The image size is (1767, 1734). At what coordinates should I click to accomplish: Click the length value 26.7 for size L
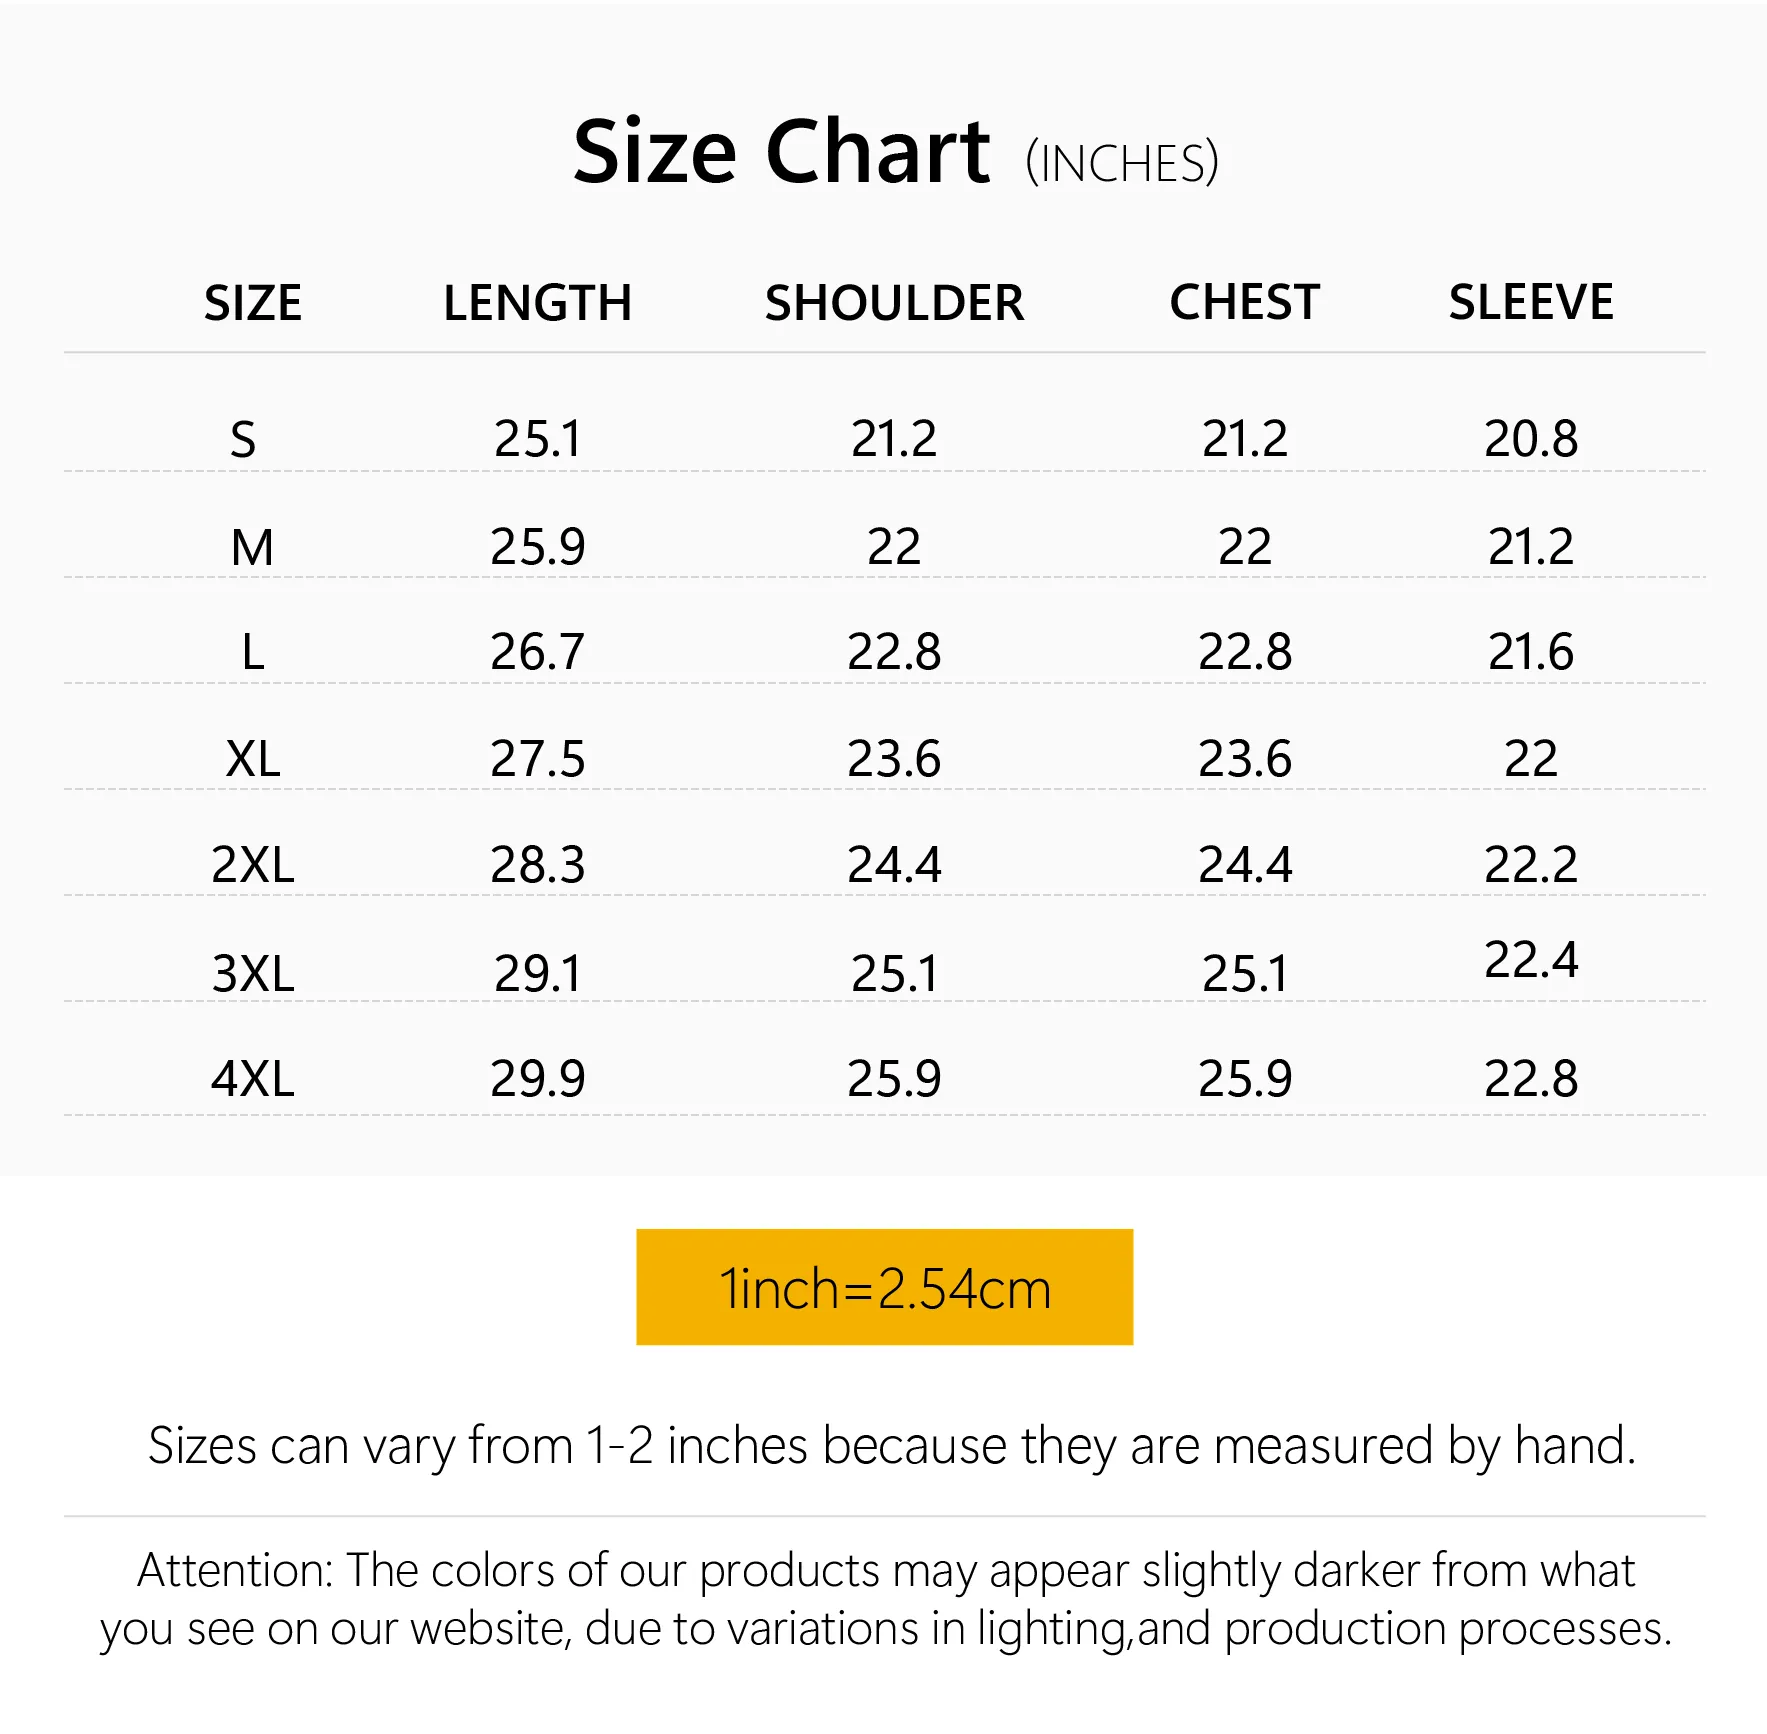[537, 652]
